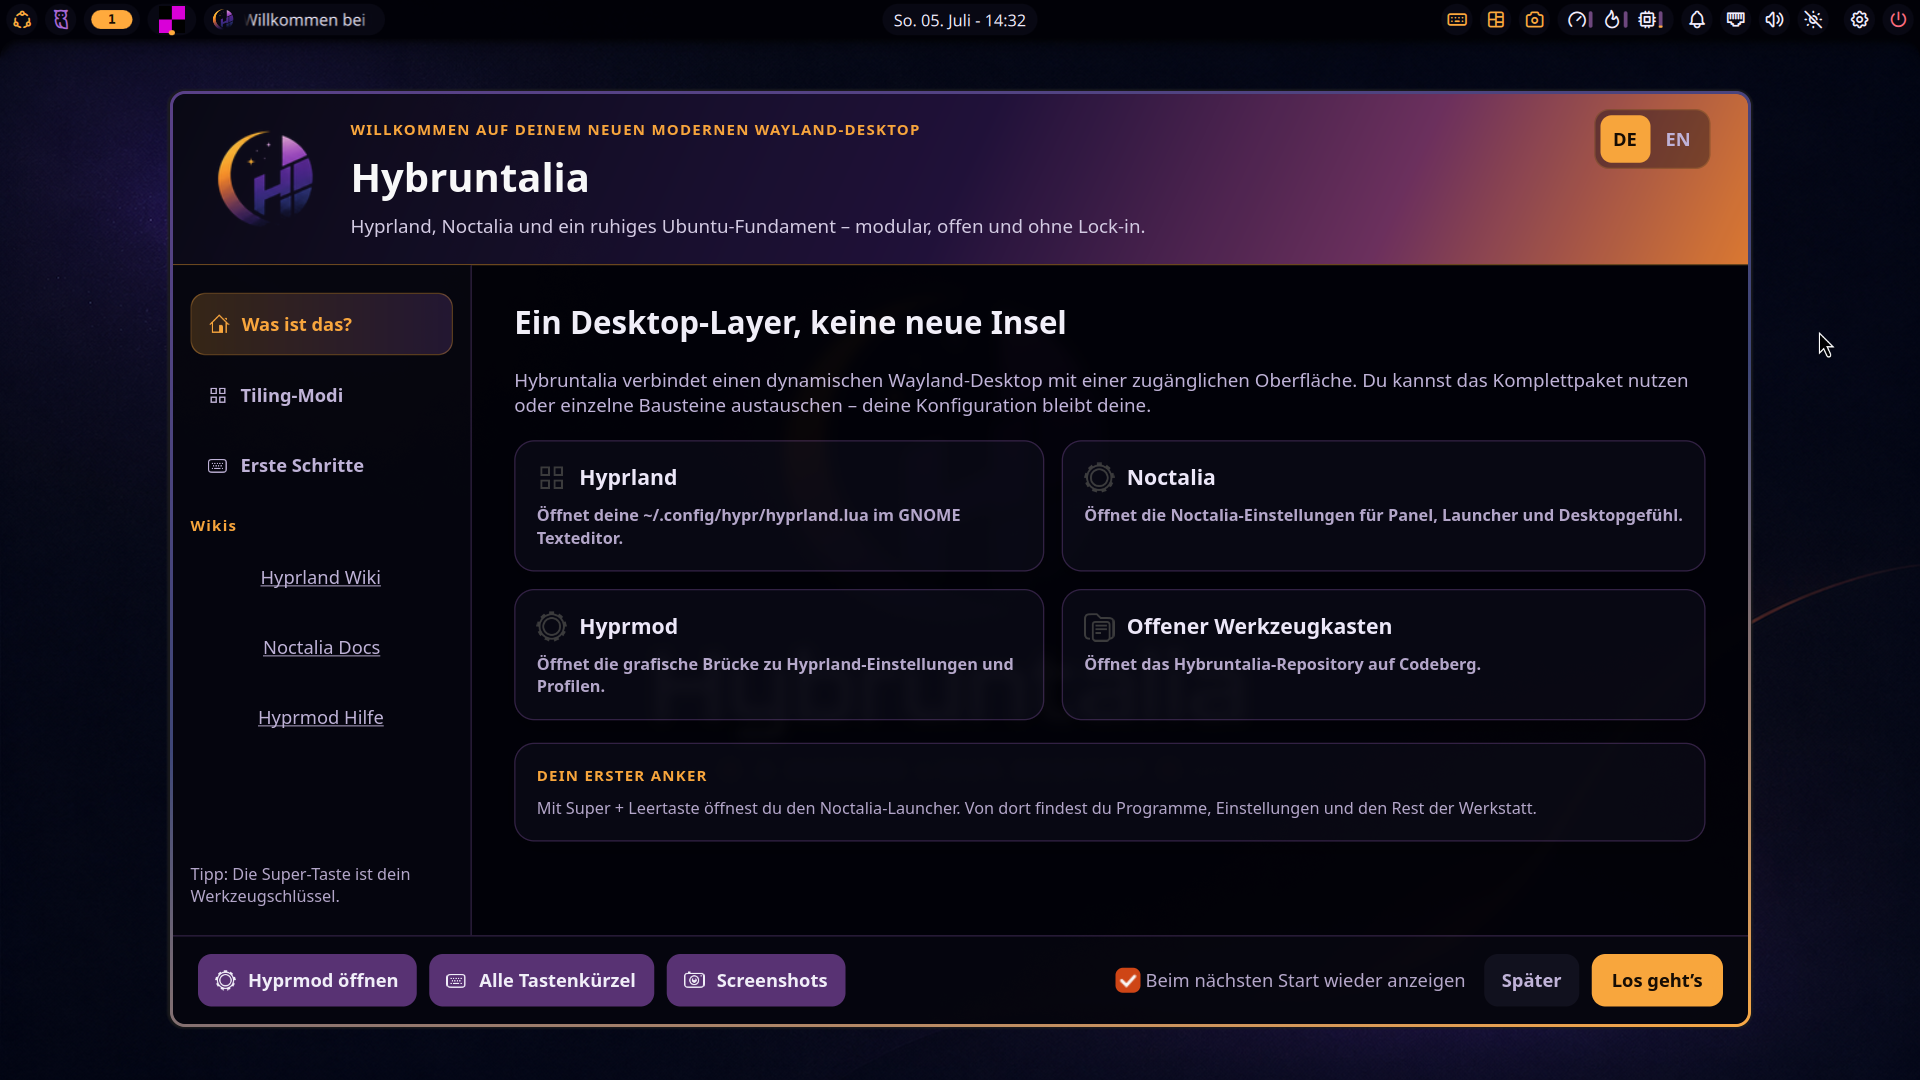Viewport: 1920px width, 1080px height.
Task: Open the 'Screenshots' button
Action: click(755, 980)
